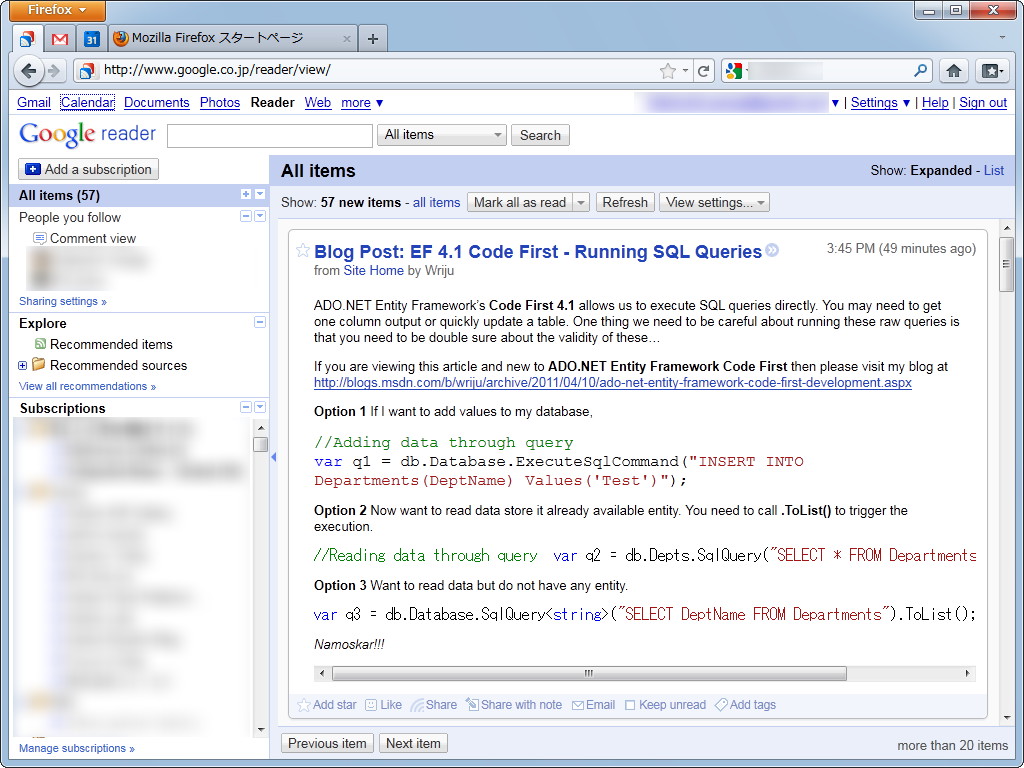Collapse the Subscriptions section
Viewport: 1024px width, 768px height.
(246, 407)
